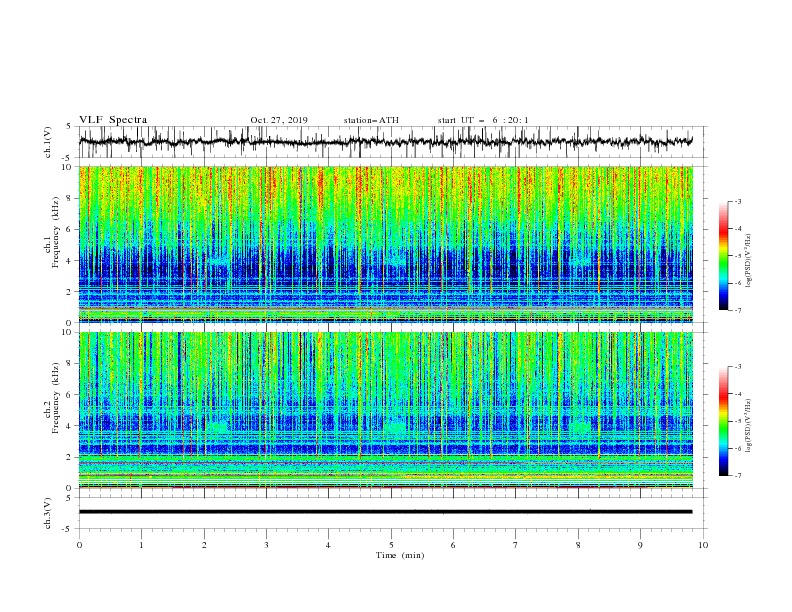Click the 'Time (min)' axis label
The image size is (792, 612).
pos(400,555)
